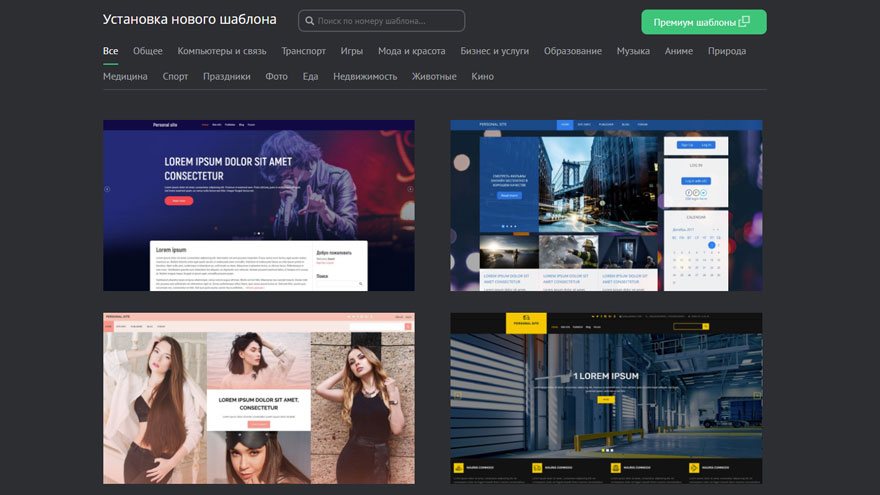
Task: Choose the Мода и красота category
Action: (411, 51)
